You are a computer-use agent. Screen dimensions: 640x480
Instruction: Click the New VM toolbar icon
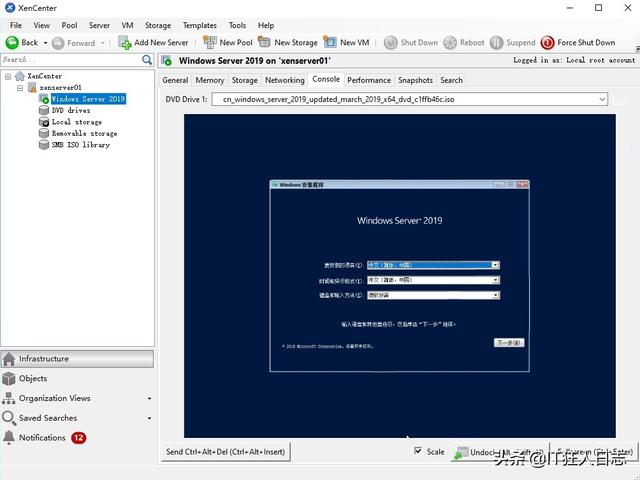tap(330, 42)
